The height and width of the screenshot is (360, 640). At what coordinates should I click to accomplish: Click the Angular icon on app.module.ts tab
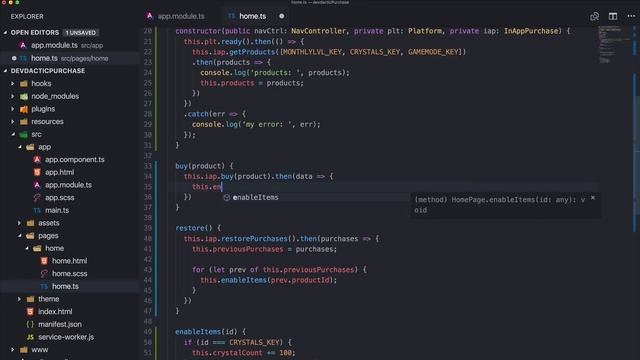pos(150,16)
